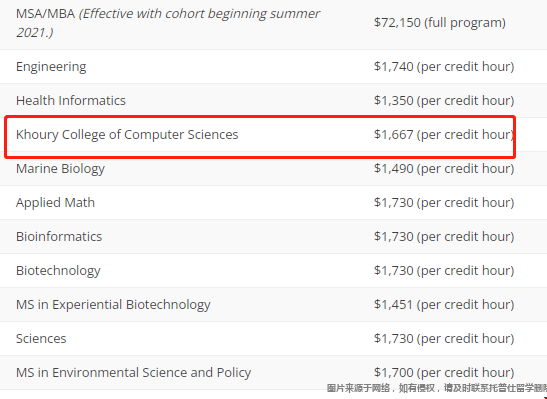
Task: Click the $1,700 per credit hour value
Action: [444, 372]
